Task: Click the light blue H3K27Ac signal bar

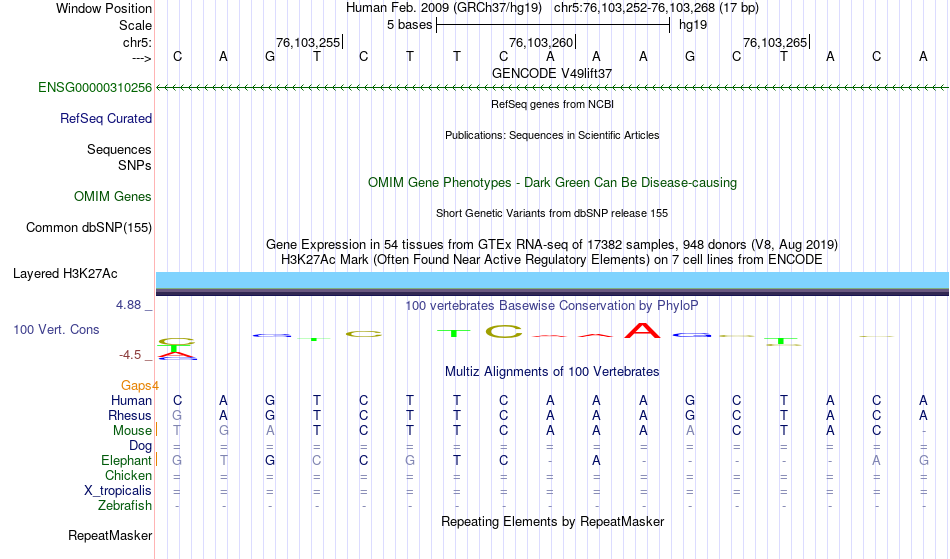Action: [x=553, y=280]
